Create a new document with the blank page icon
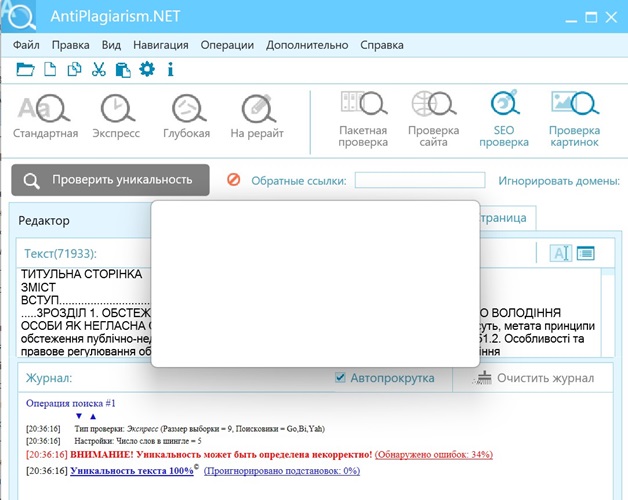628x500 pixels. coord(50,69)
